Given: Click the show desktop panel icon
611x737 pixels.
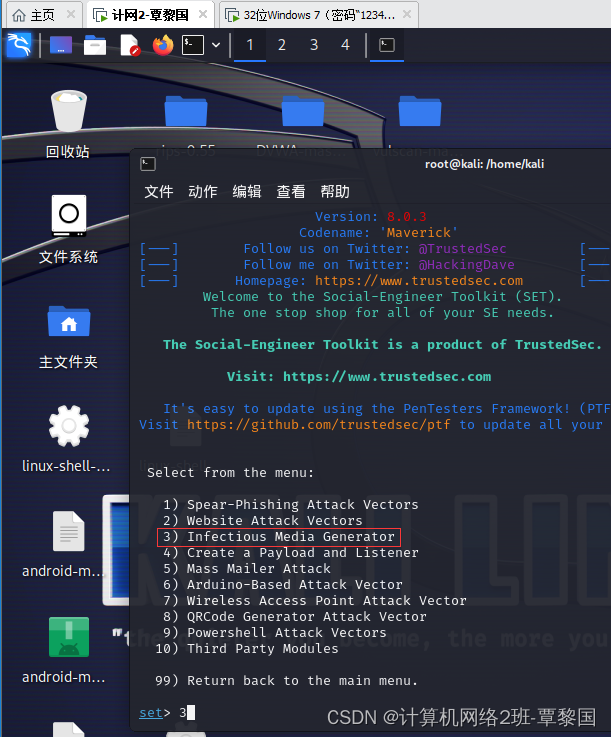Looking at the screenshot, I should pos(61,45).
